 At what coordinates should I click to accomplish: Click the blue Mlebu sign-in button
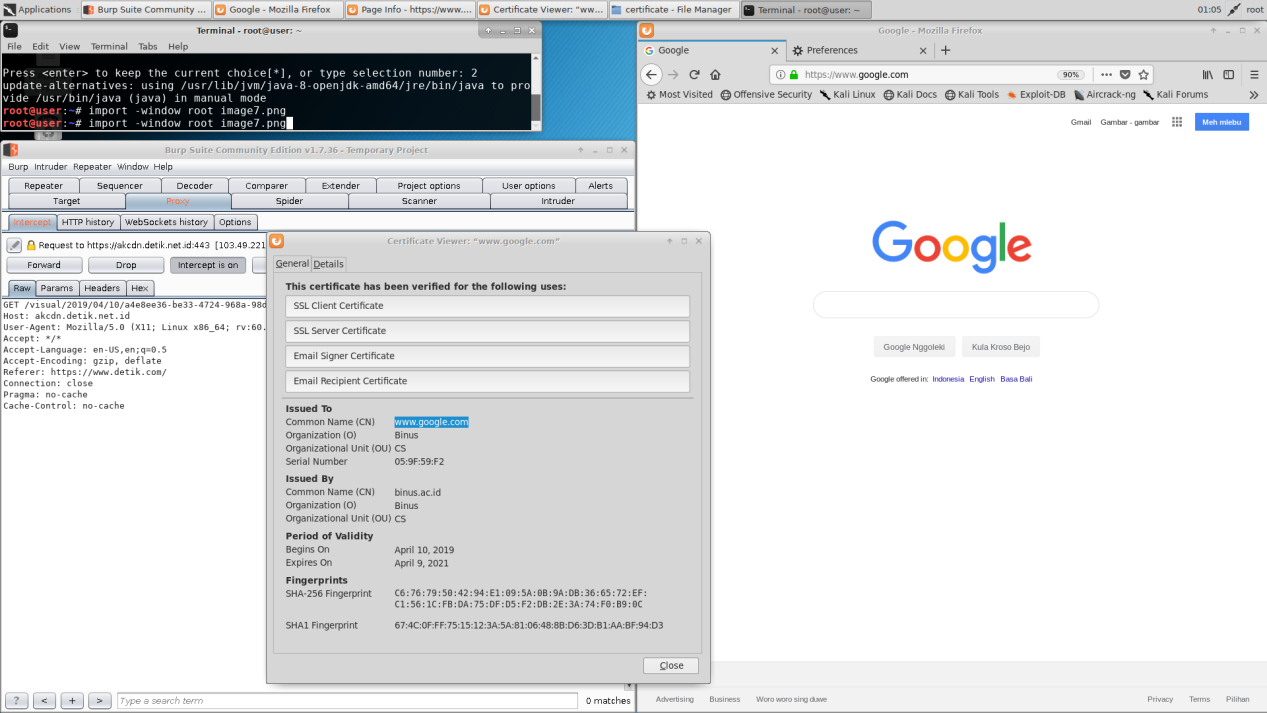(1222, 122)
